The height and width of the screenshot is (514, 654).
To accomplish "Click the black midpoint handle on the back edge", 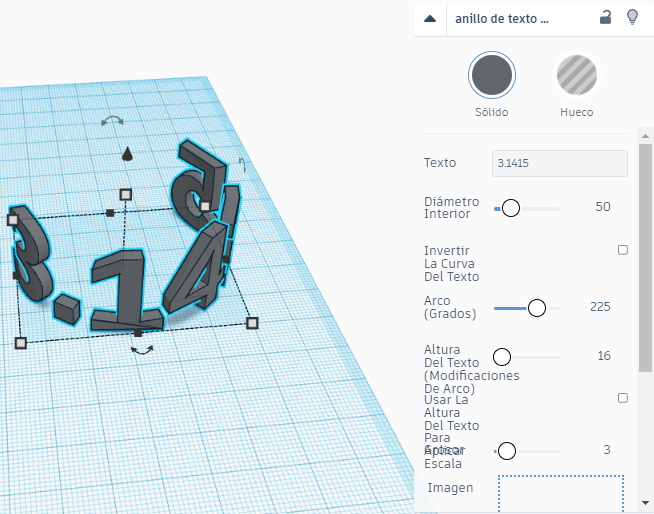I will 110,213.
